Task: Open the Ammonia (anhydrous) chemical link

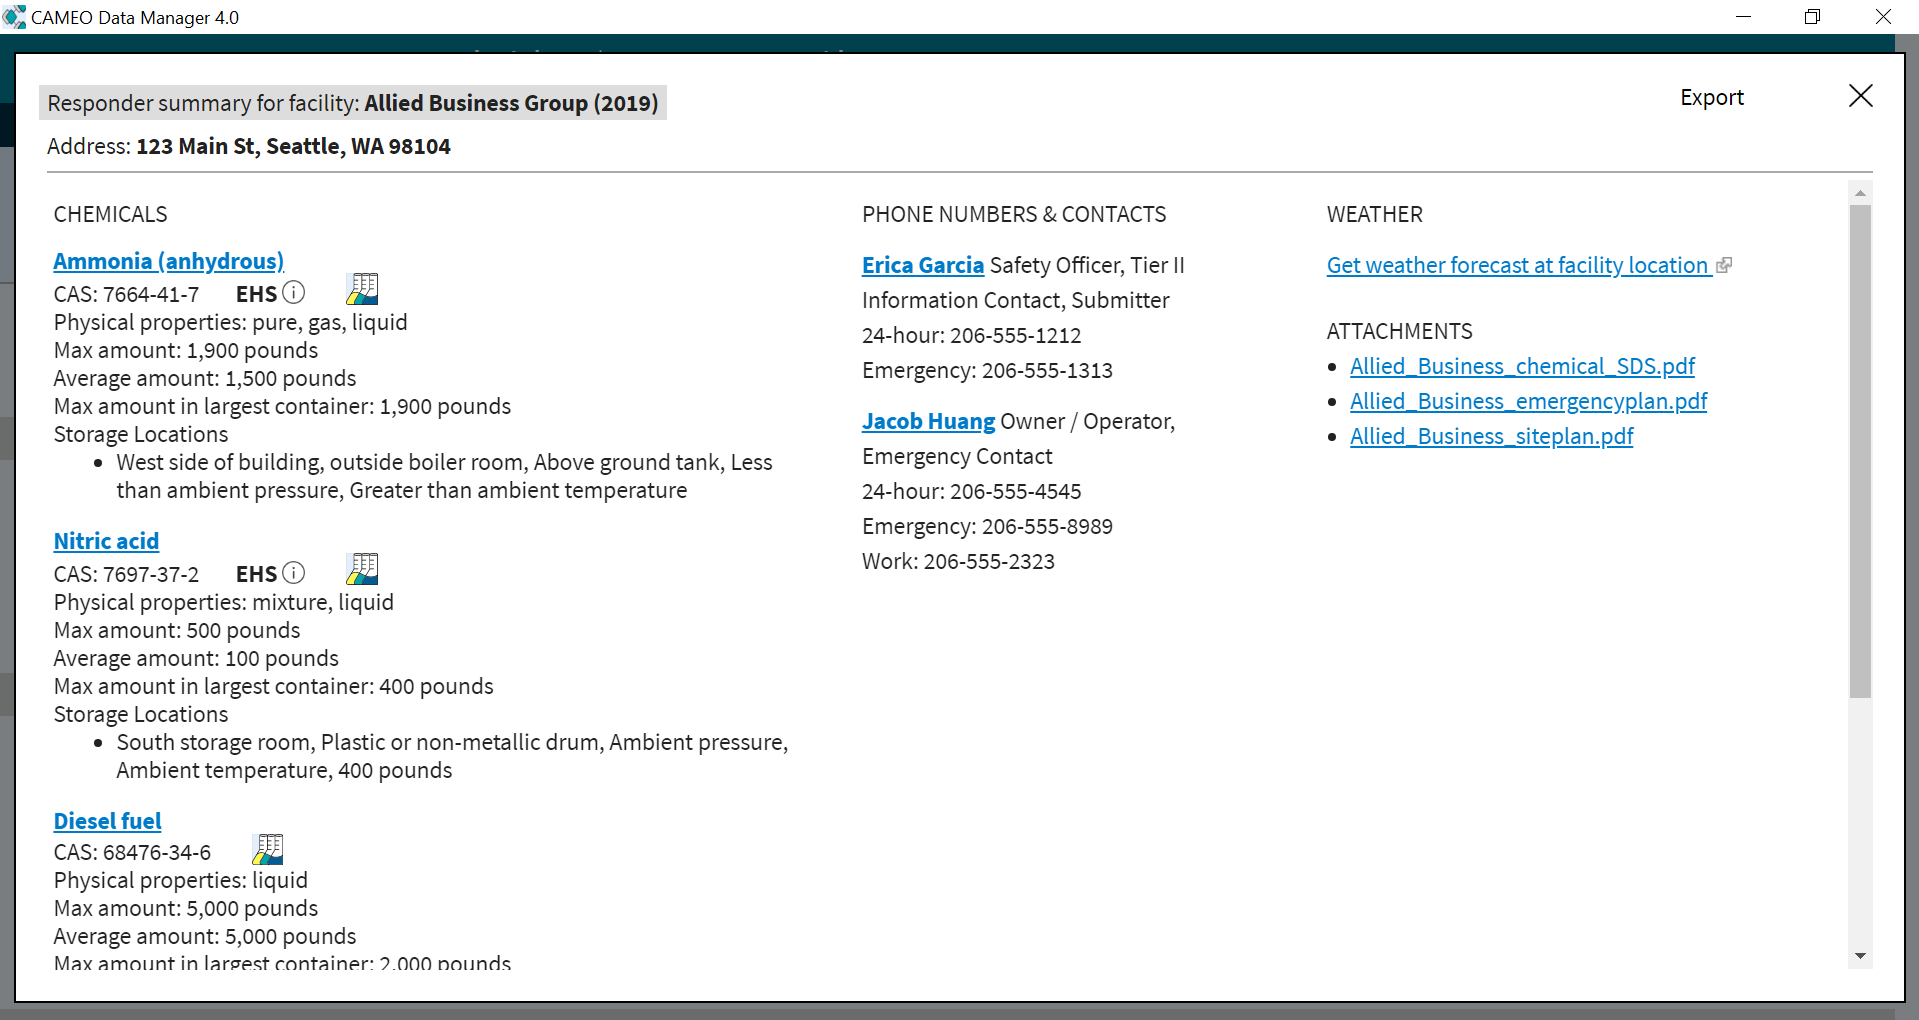Action: (169, 261)
